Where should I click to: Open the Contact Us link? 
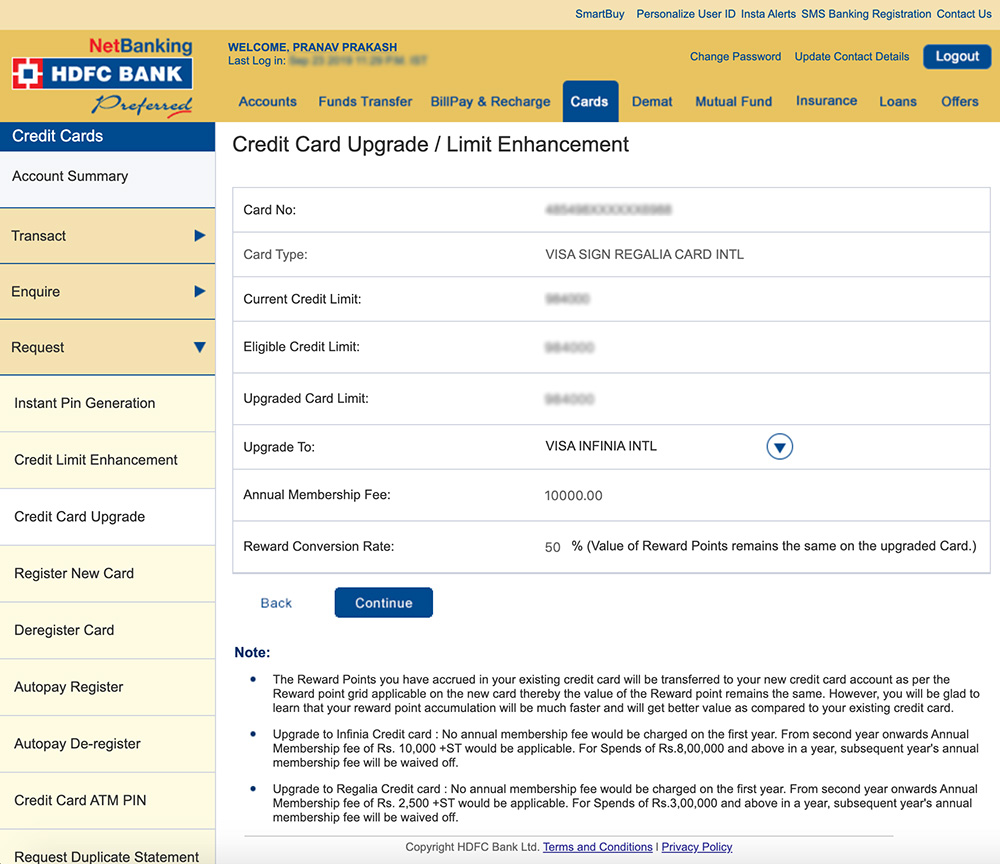[x=964, y=14]
